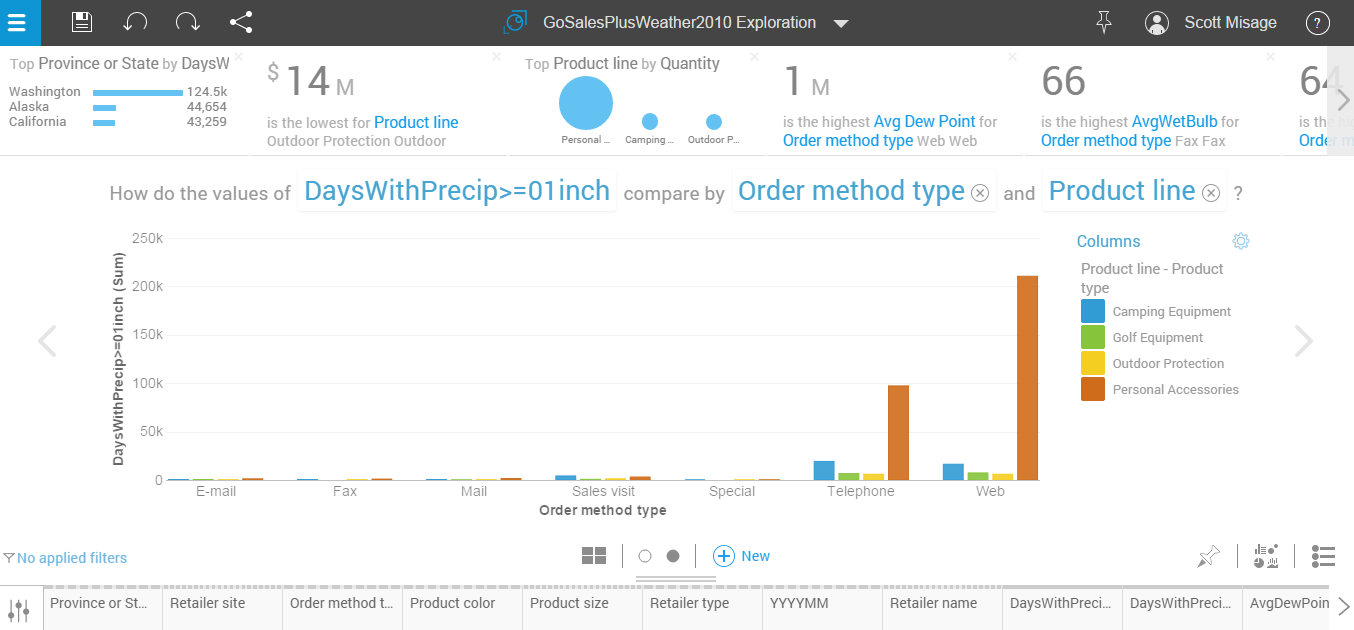Select the YYYYMM column header

click(822, 609)
